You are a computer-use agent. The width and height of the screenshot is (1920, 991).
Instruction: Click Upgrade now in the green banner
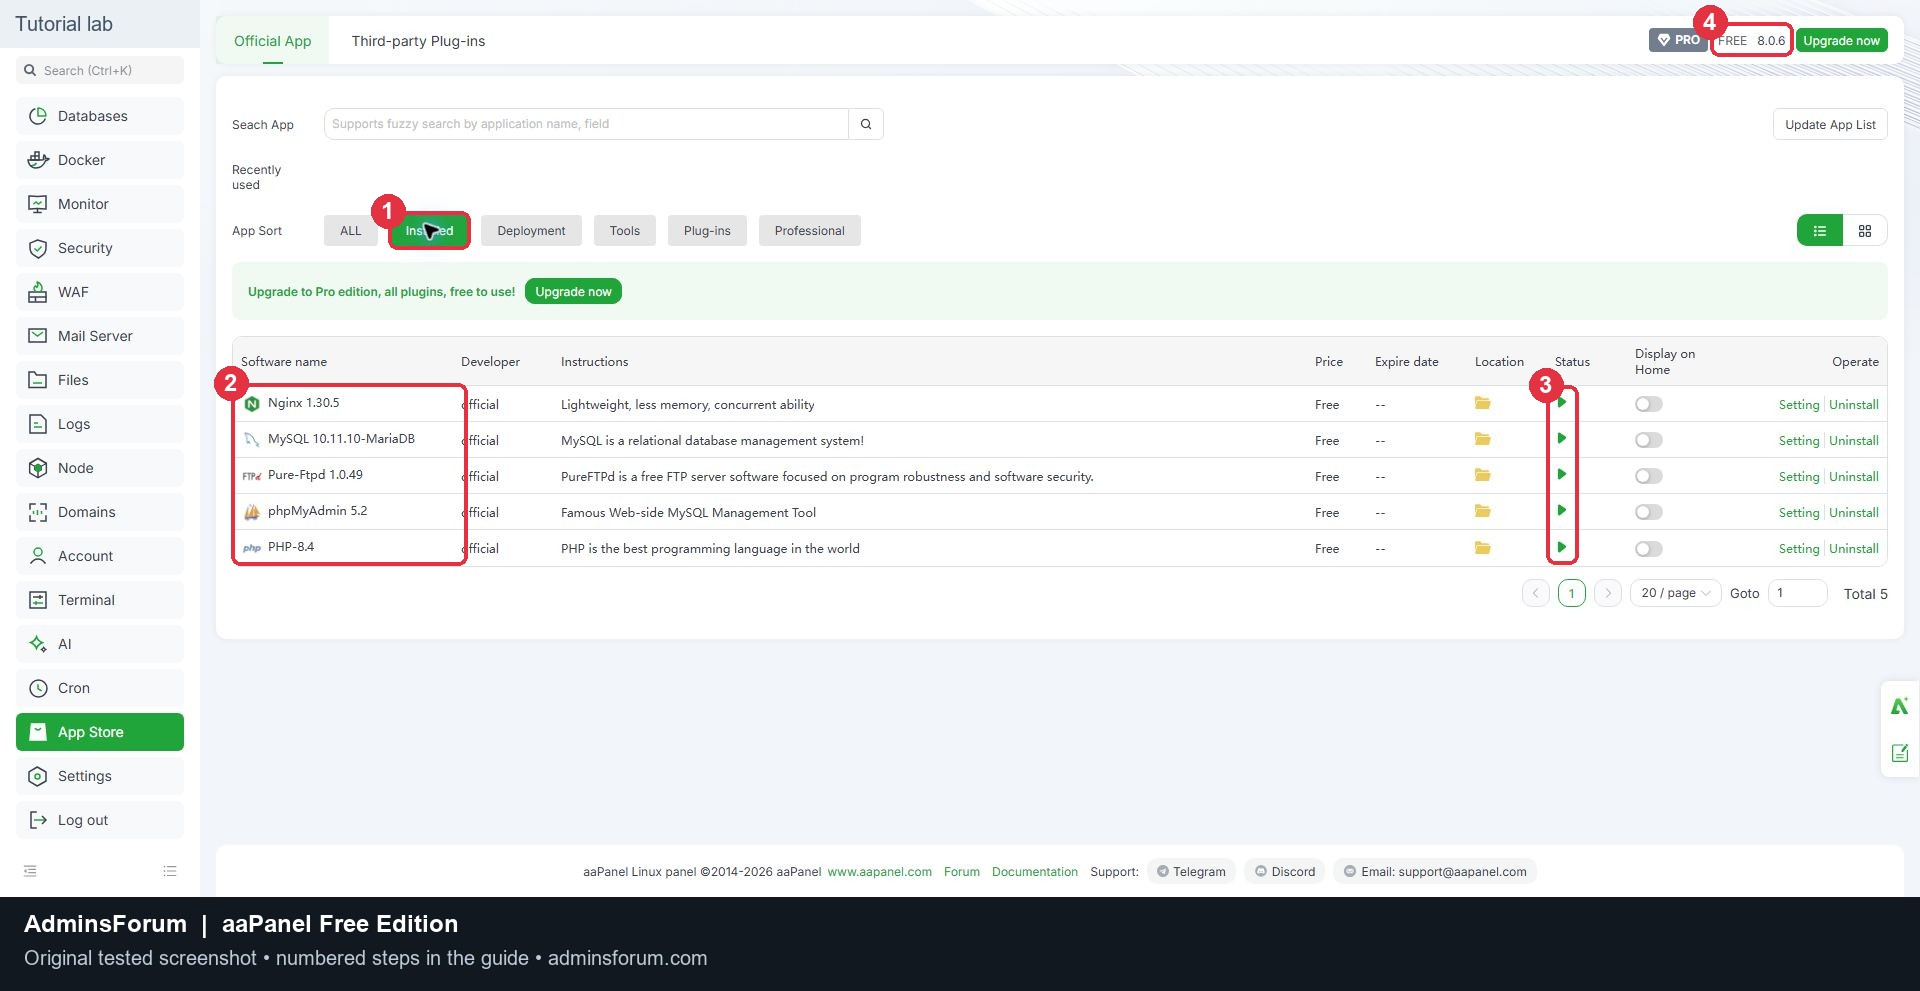pyautogui.click(x=573, y=292)
